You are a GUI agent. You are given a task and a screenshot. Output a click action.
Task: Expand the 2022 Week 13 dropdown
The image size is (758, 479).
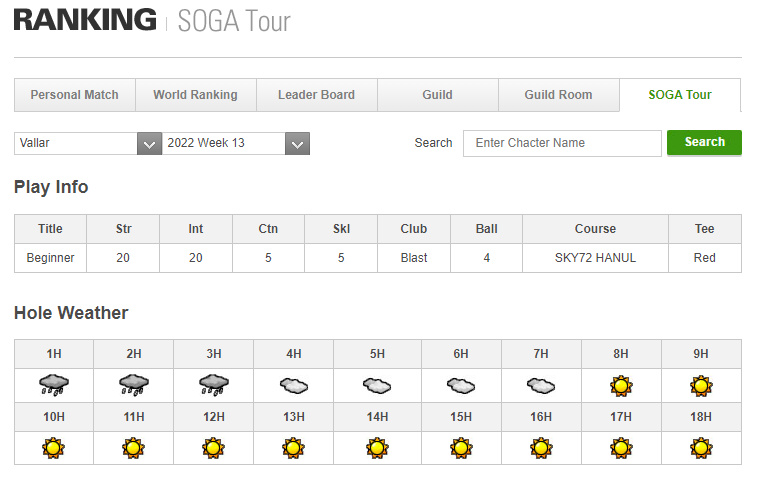point(236,143)
